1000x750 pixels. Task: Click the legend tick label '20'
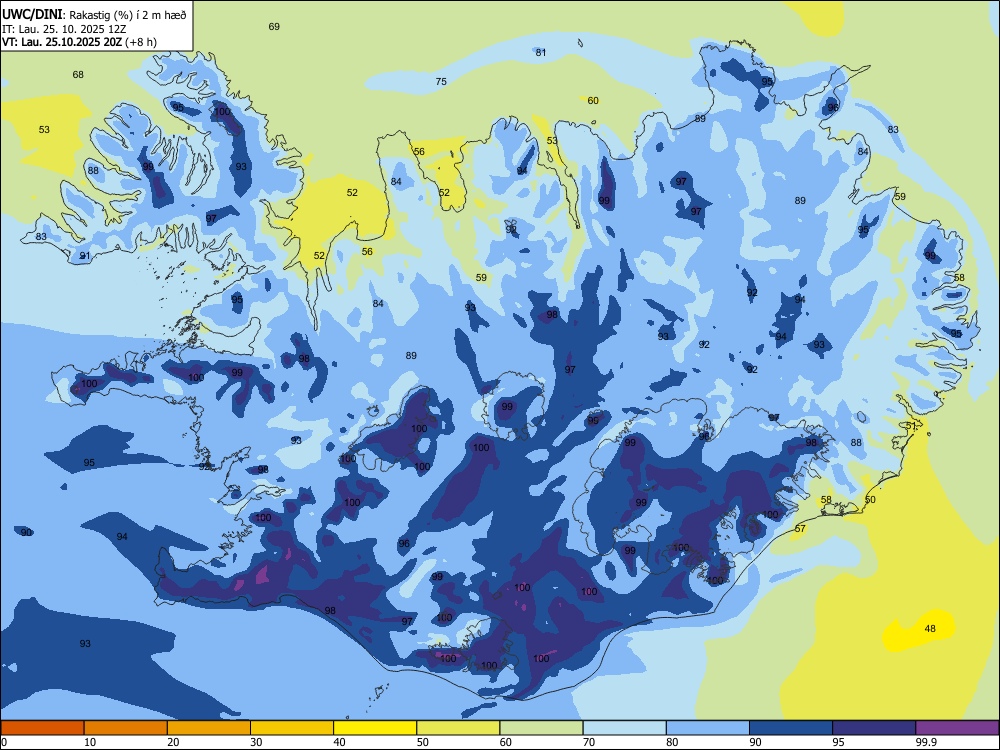(x=173, y=742)
